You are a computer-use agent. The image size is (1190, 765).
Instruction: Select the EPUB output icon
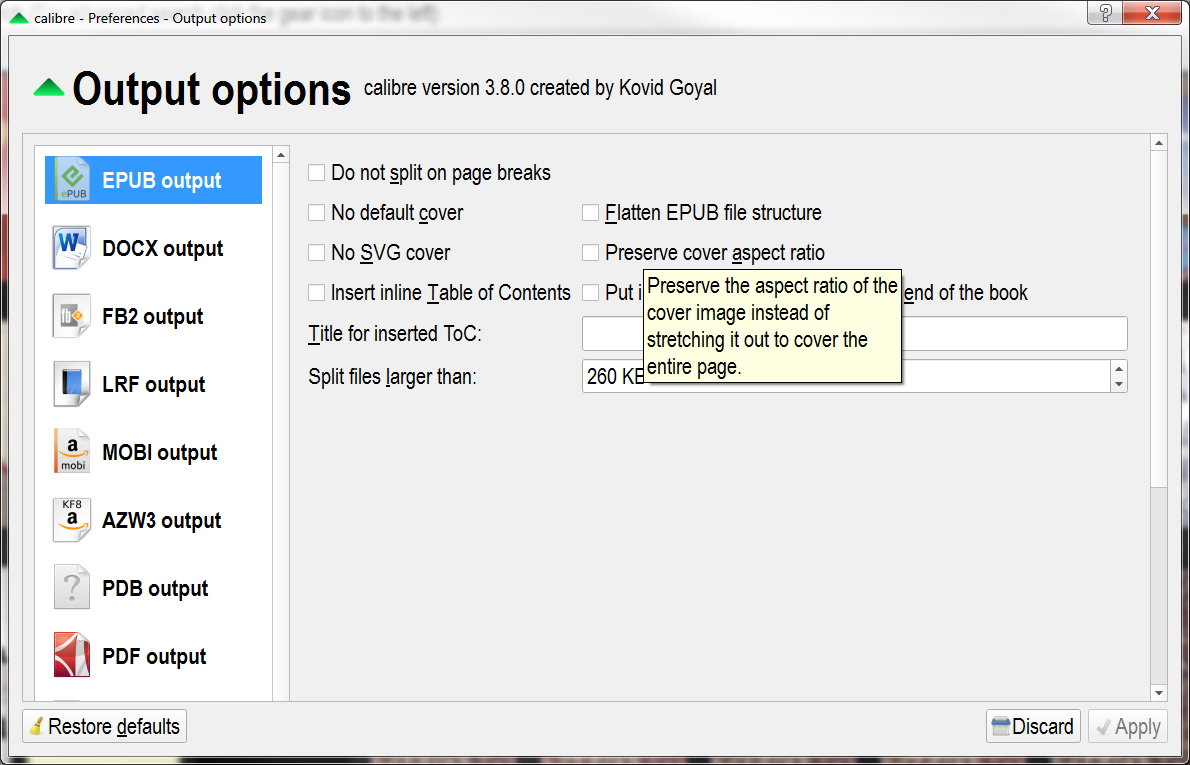tap(72, 181)
